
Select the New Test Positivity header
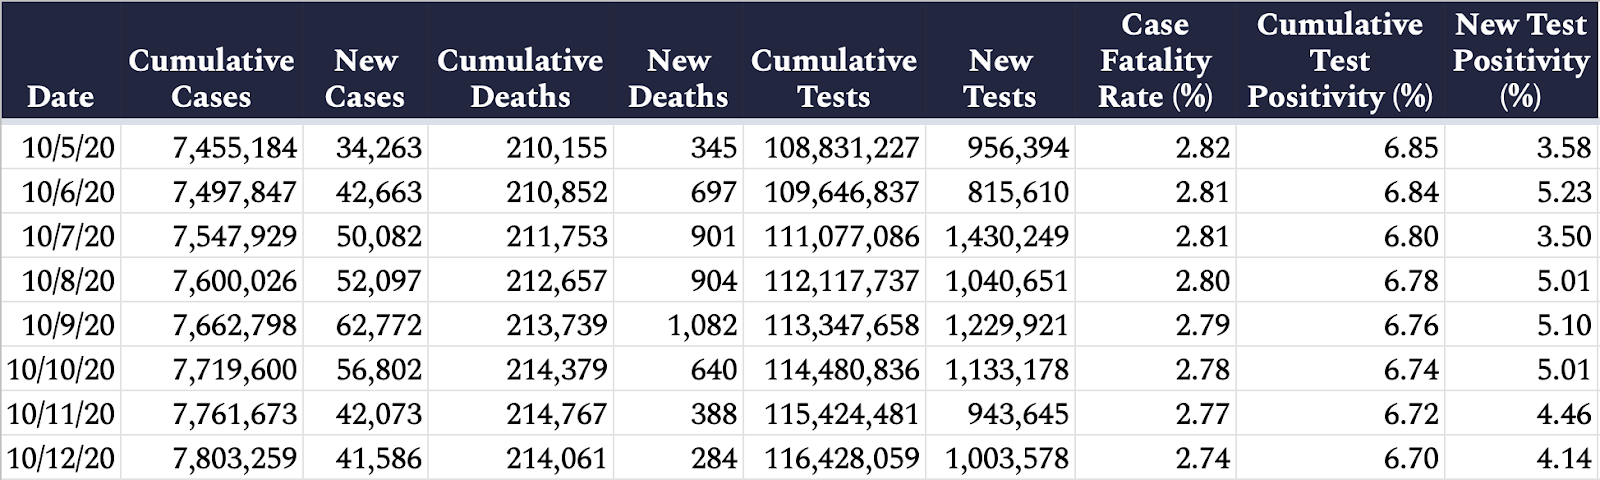click(x=1521, y=60)
